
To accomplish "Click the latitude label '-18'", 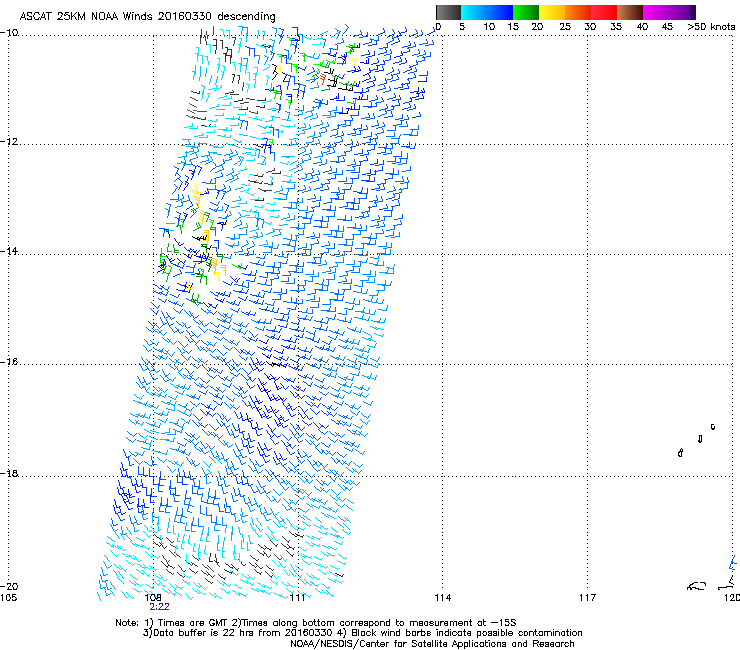I will (x=9, y=473).
